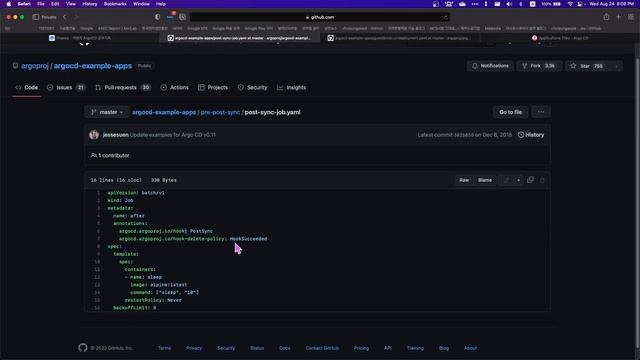Click the Notifications button
This screenshot has width=640, height=360.
(x=490, y=66)
